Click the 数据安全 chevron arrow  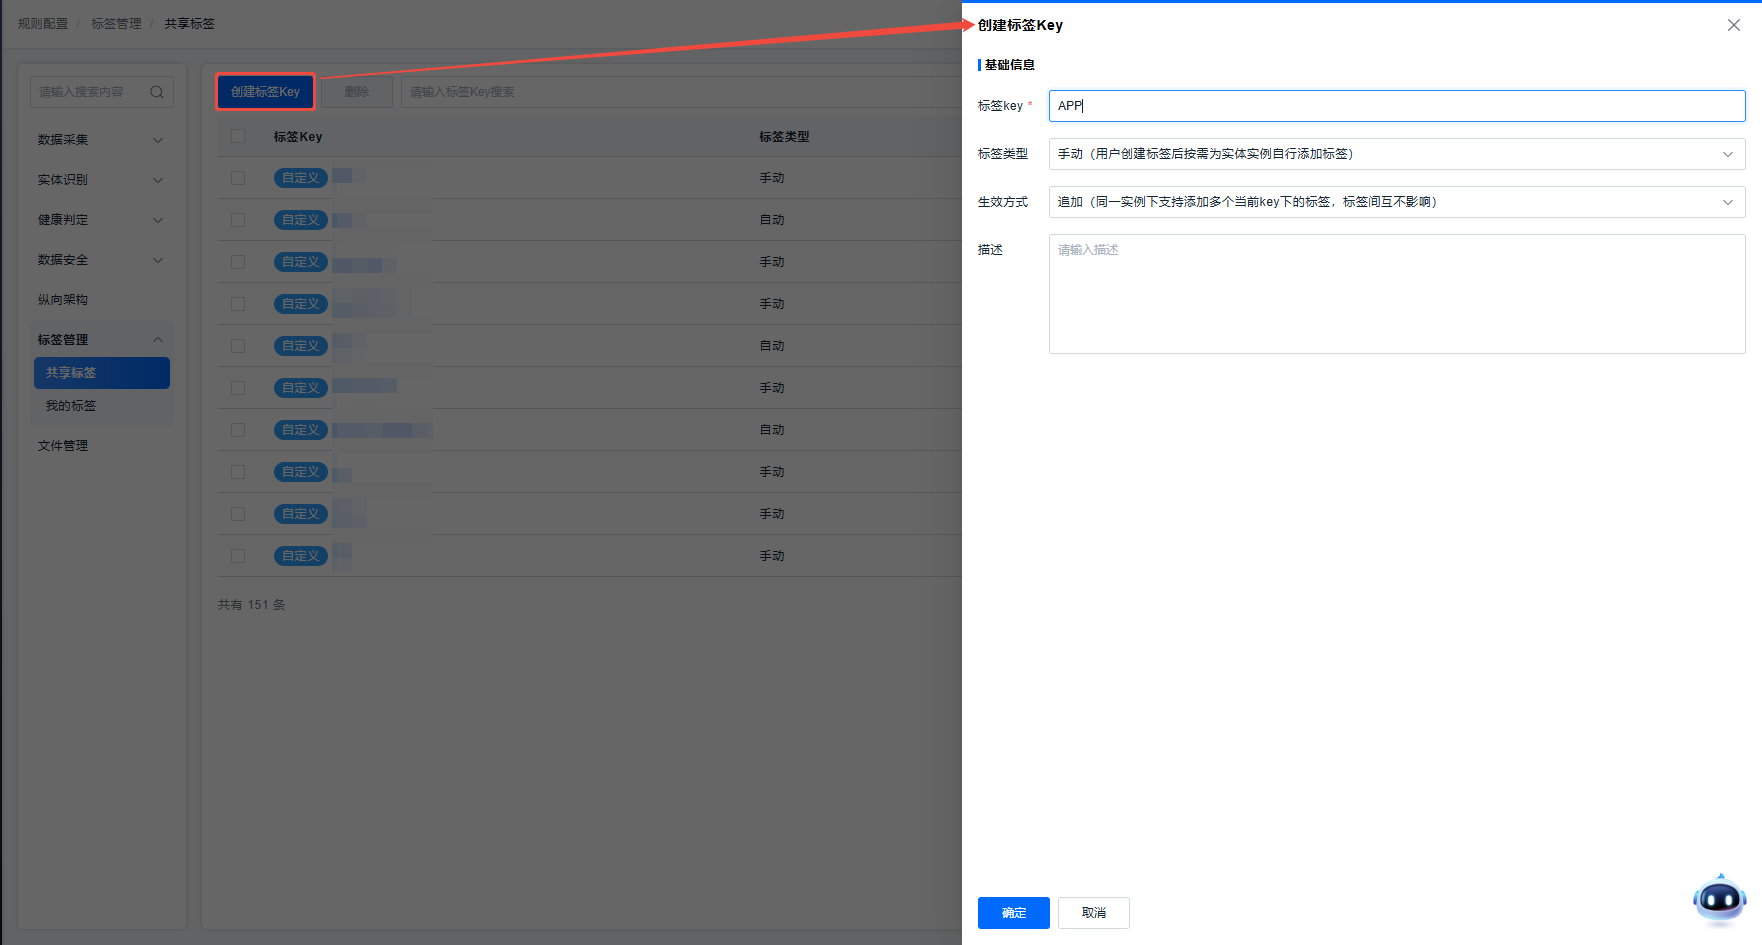(x=158, y=260)
